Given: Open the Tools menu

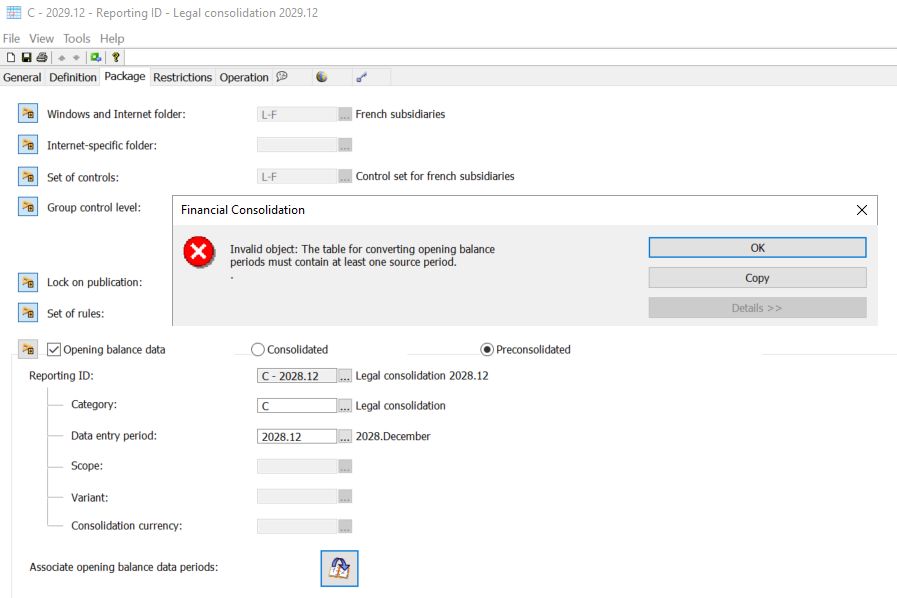Looking at the screenshot, I should coord(77,38).
